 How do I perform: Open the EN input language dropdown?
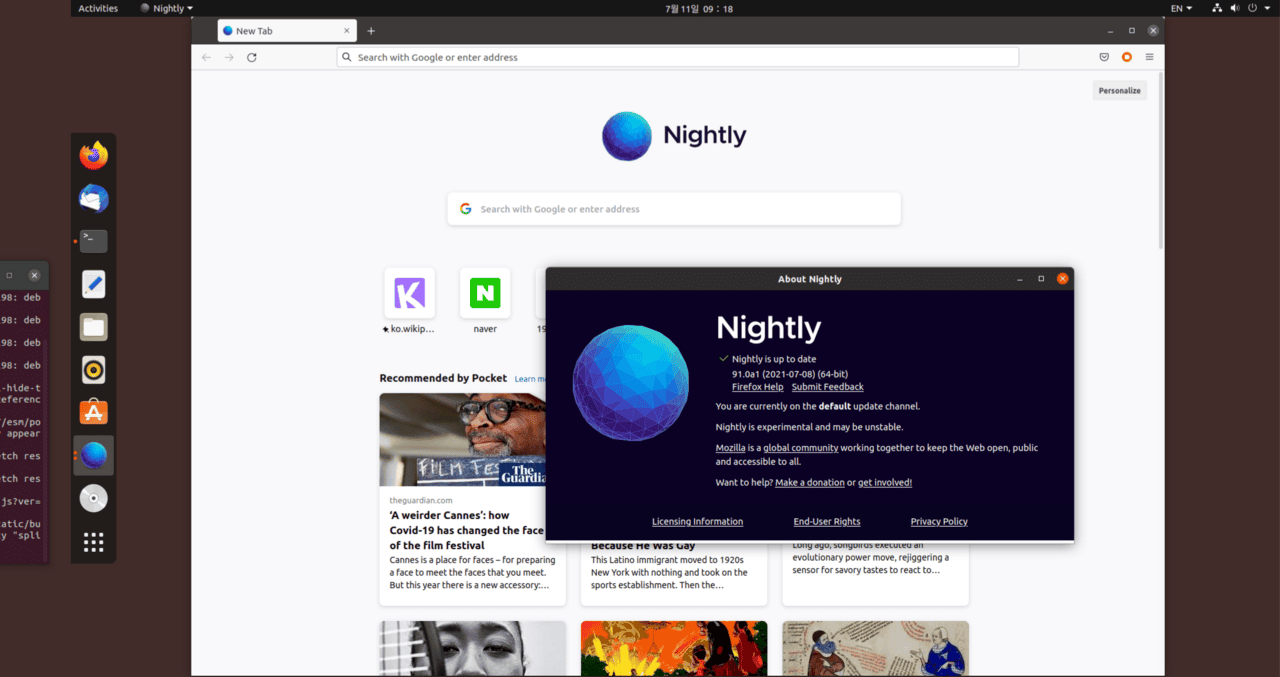1182,8
